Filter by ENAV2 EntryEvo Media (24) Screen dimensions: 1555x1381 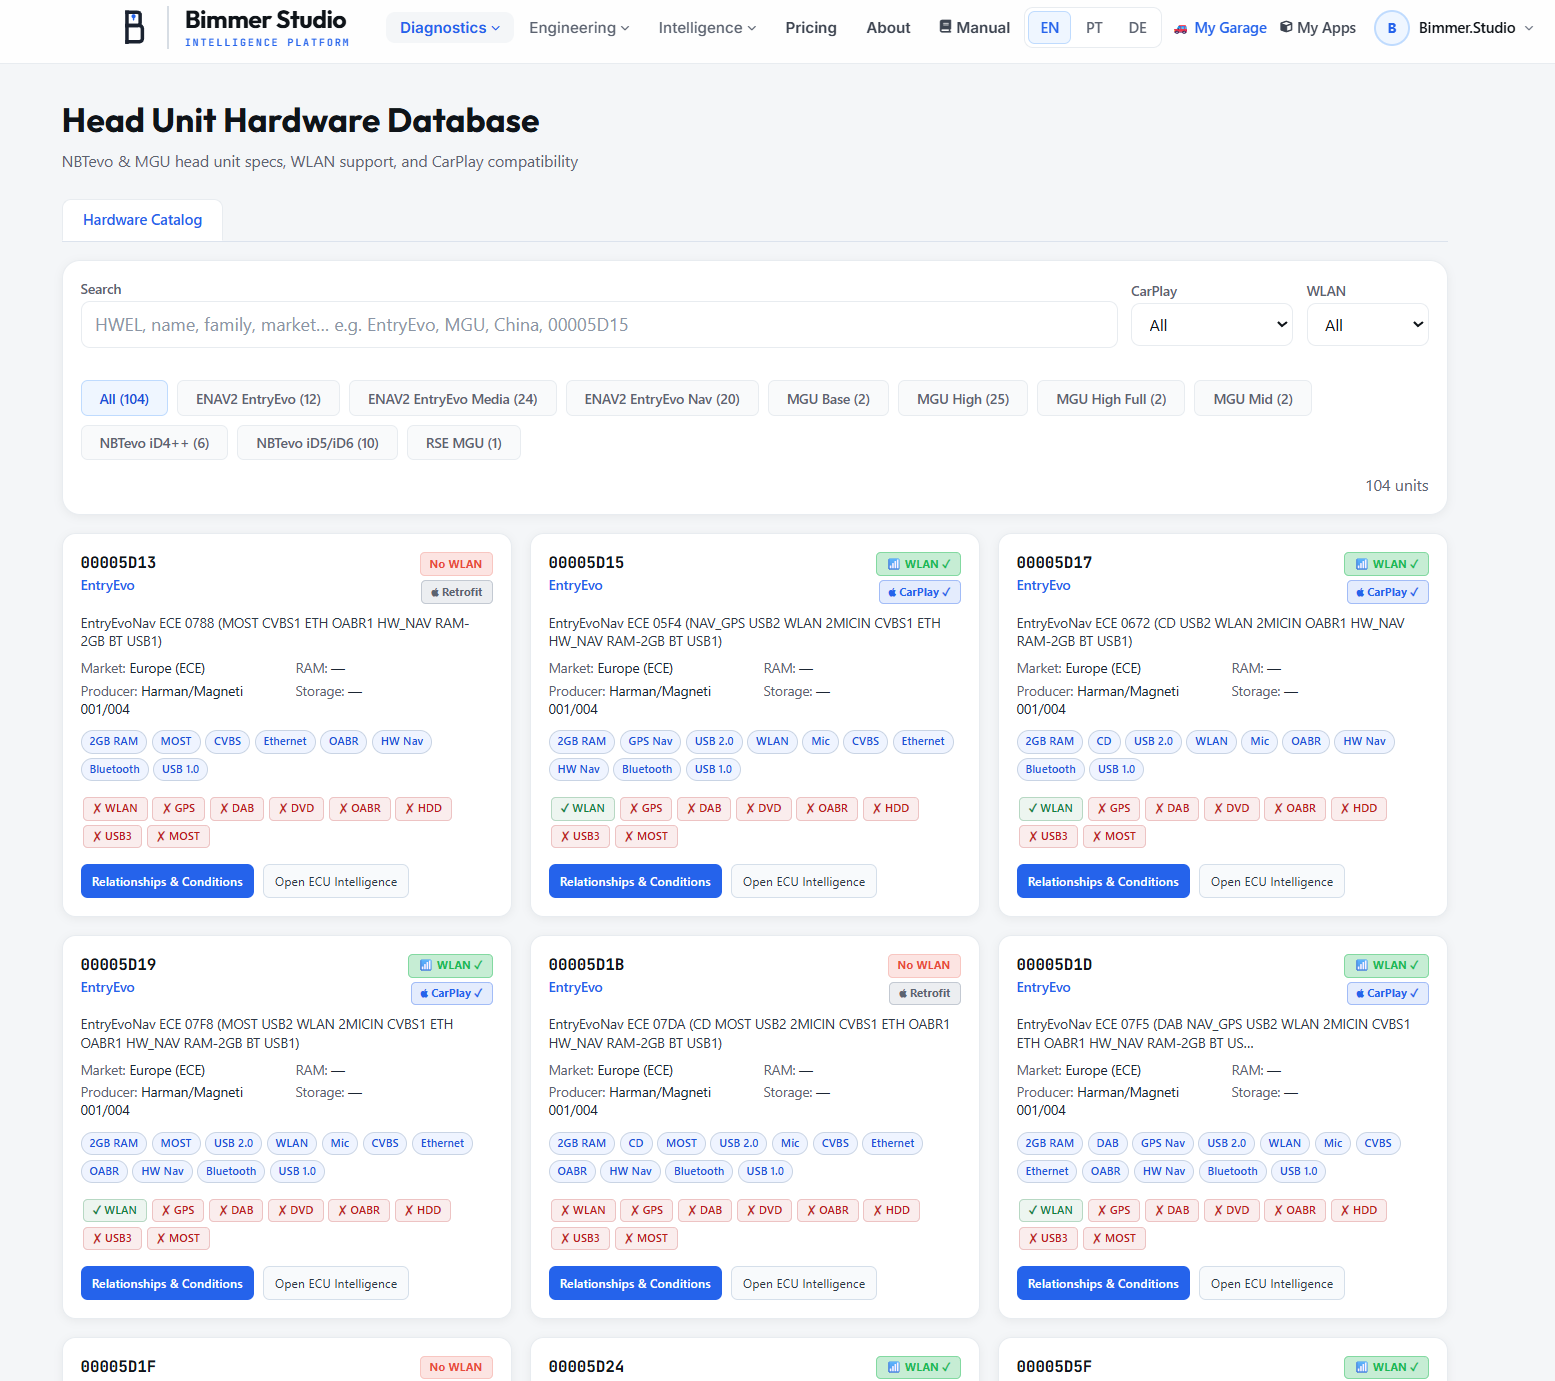[x=453, y=399]
